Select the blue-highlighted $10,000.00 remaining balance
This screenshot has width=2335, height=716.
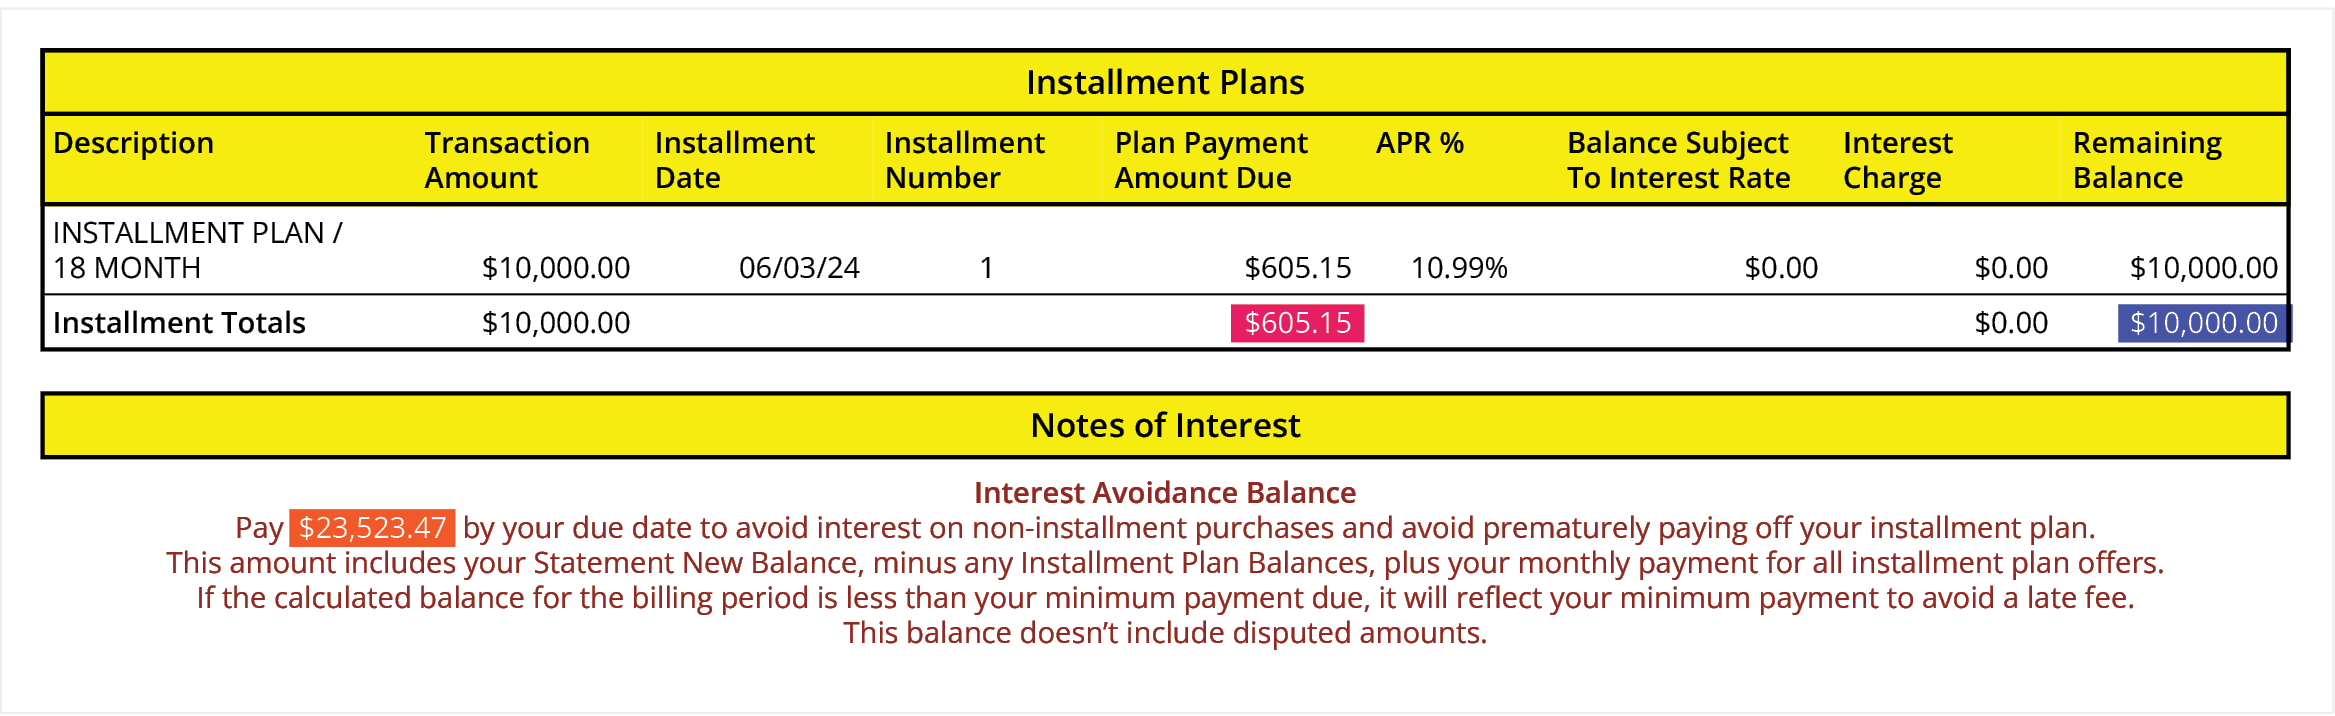[x=2203, y=323]
